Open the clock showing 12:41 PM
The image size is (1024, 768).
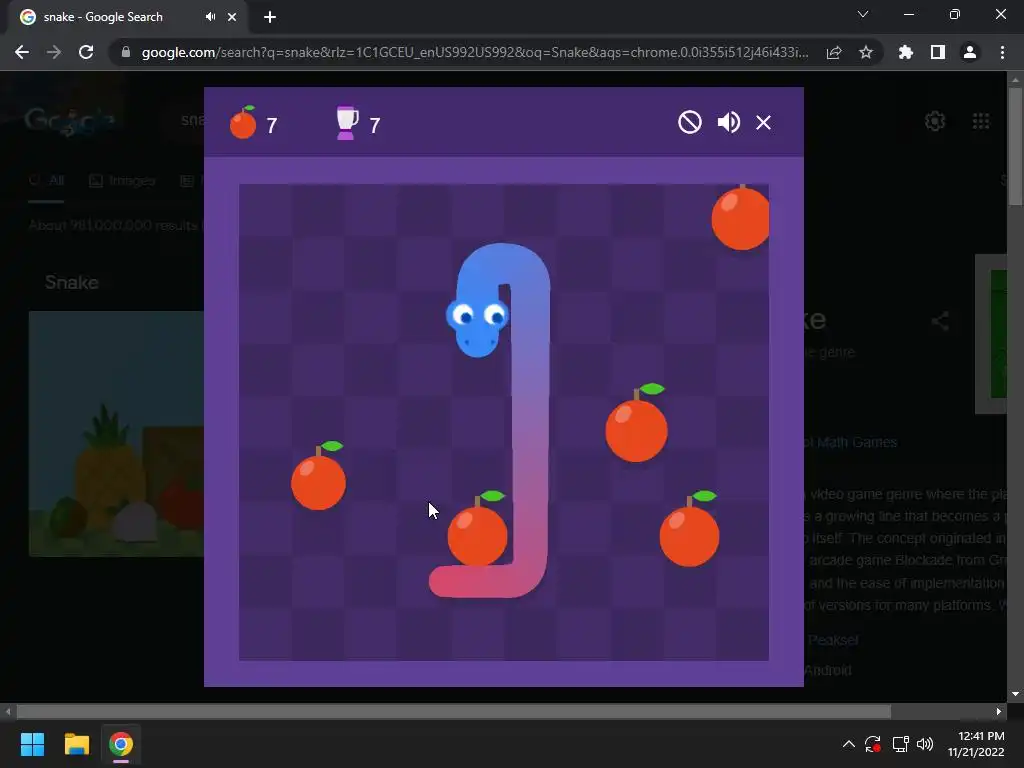click(976, 744)
